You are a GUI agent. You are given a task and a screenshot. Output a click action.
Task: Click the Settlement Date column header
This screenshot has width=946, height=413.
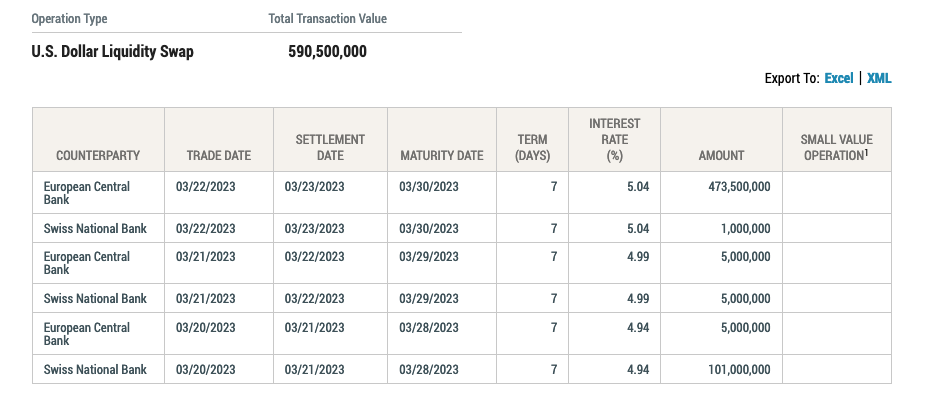point(330,147)
